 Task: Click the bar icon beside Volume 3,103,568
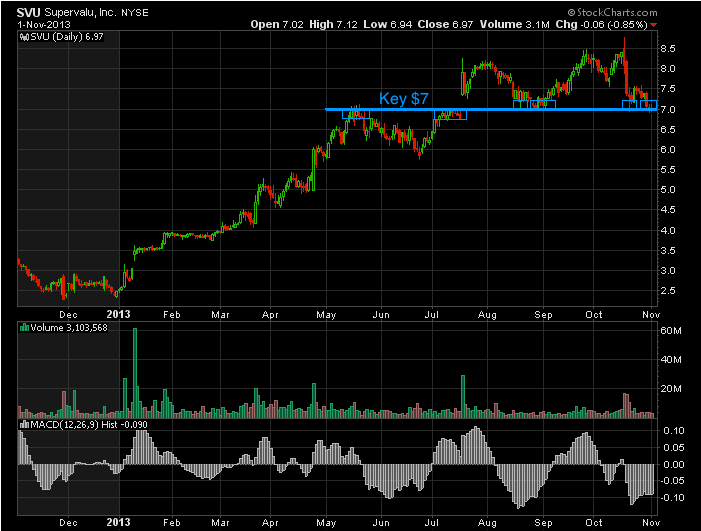click(25, 328)
